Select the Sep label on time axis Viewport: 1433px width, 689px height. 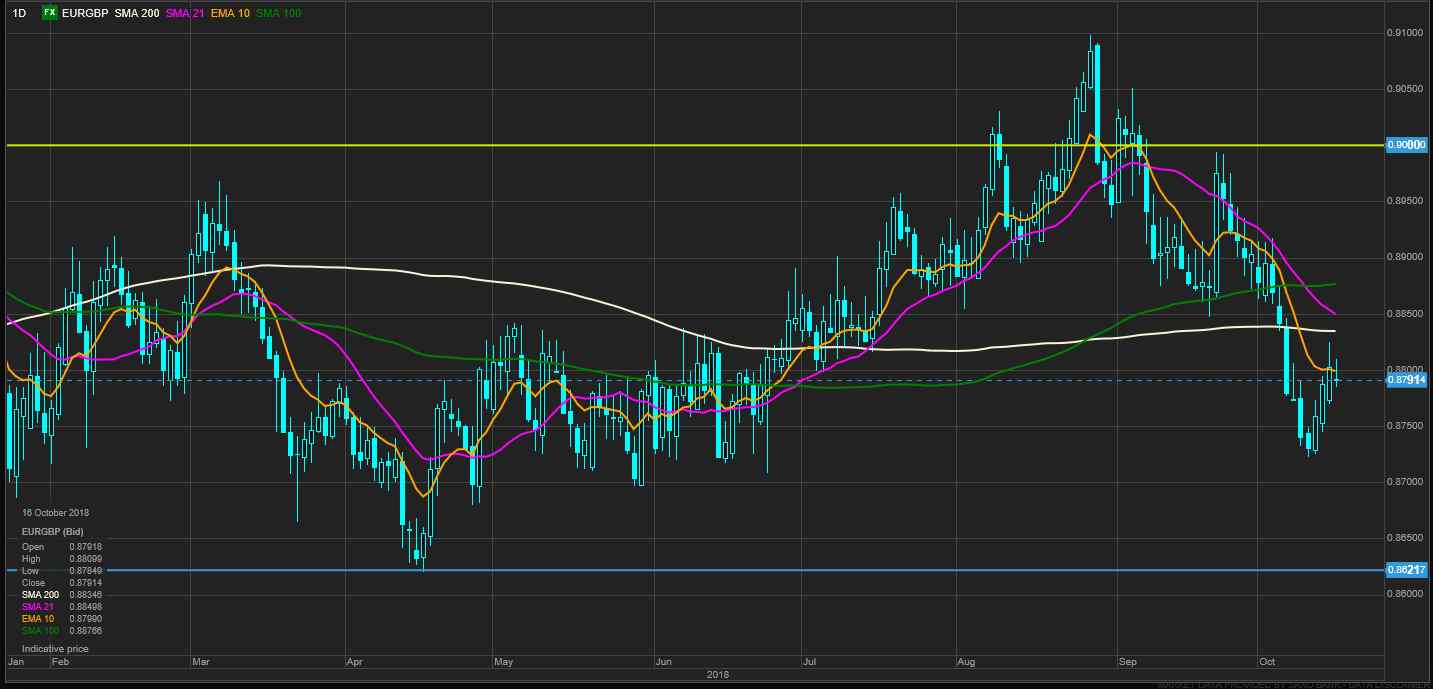coord(1128,662)
